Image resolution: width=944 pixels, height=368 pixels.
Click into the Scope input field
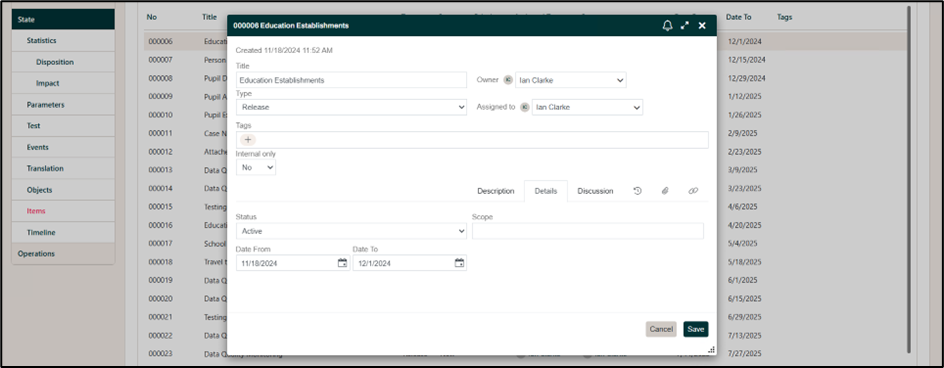point(588,231)
